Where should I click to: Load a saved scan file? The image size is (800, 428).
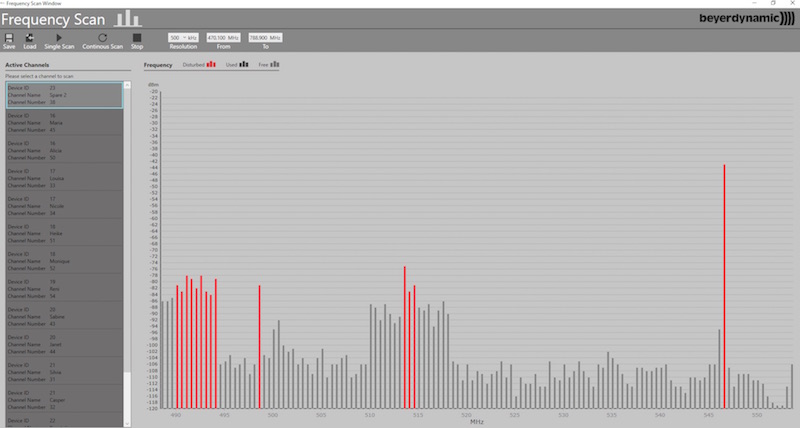pyautogui.click(x=30, y=37)
